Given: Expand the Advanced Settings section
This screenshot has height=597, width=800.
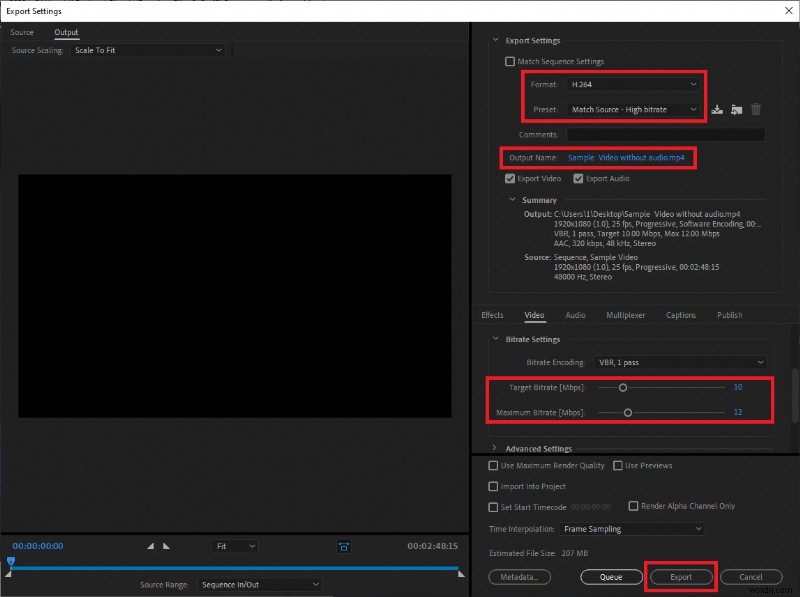Looking at the screenshot, I should coord(494,448).
